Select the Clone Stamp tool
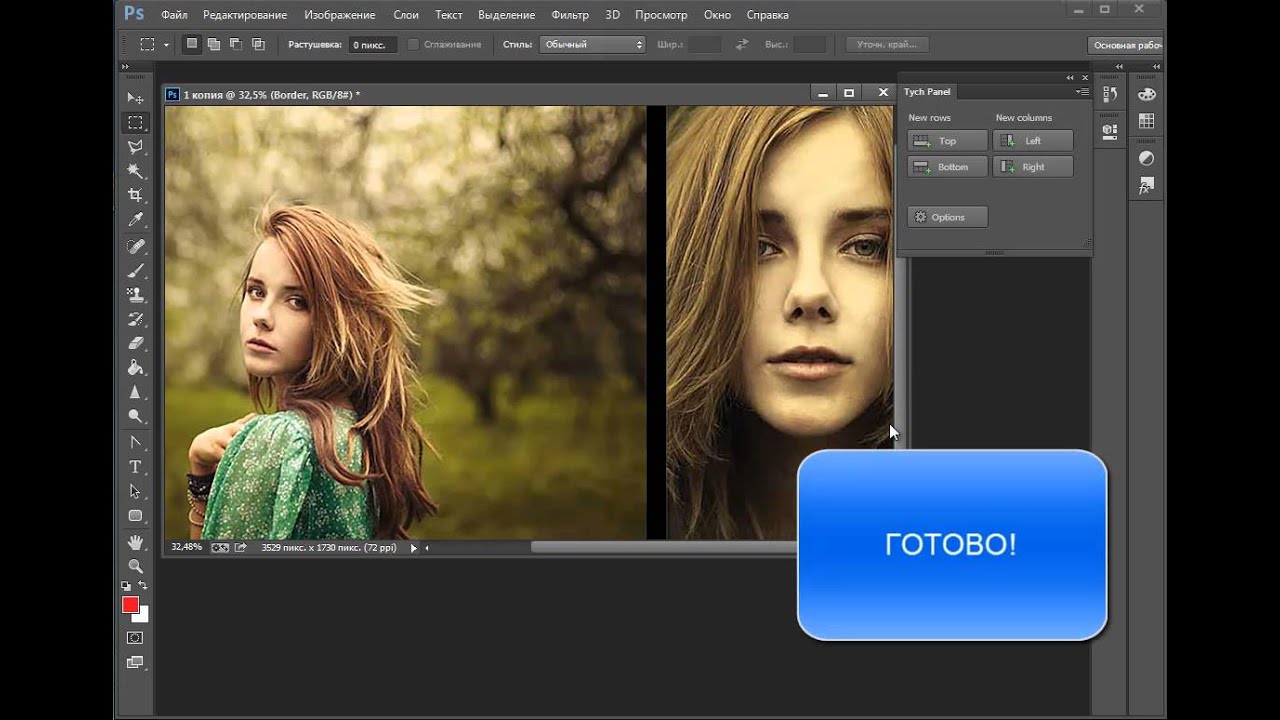This screenshot has width=1280, height=720. click(135, 295)
